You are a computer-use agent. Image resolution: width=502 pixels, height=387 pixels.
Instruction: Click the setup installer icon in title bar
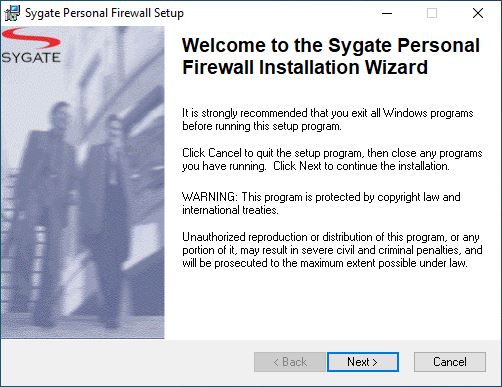coord(13,13)
